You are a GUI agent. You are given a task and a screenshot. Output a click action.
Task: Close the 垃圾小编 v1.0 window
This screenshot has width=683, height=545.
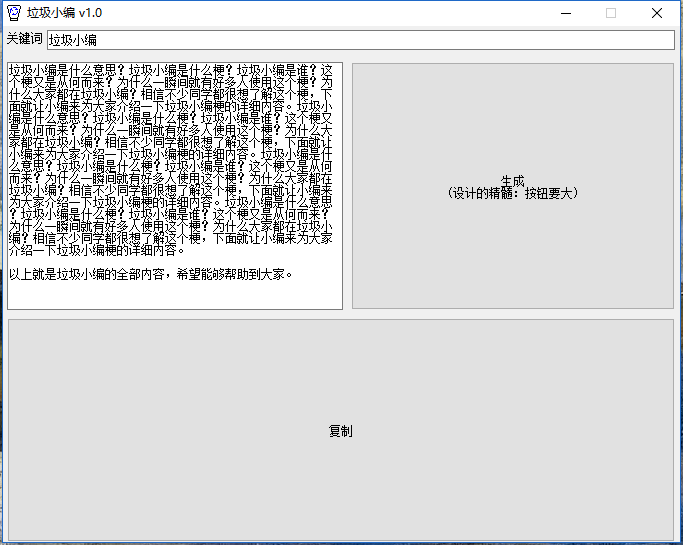point(656,14)
